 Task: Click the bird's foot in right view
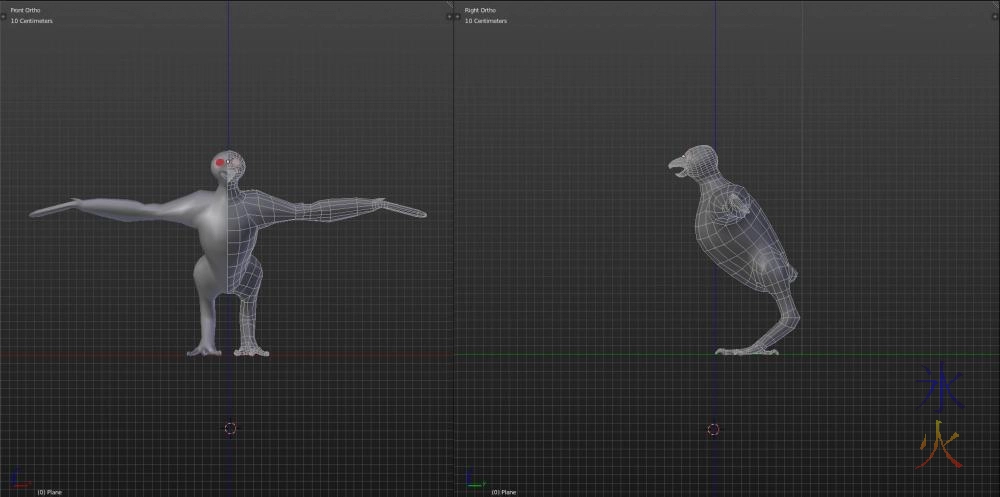pyautogui.click(x=738, y=350)
